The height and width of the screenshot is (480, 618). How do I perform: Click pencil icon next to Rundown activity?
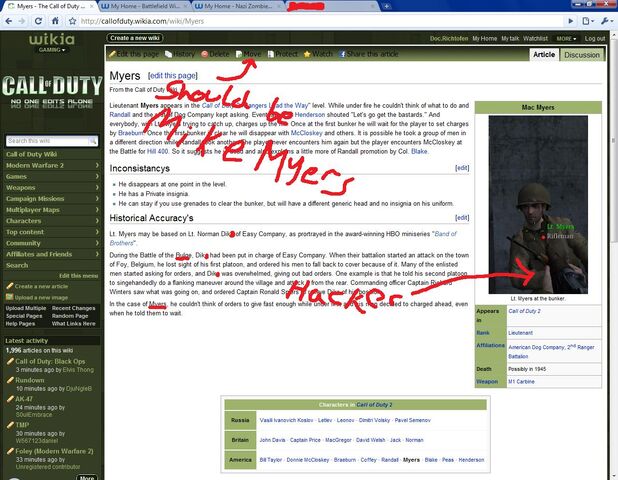[x=10, y=380]
